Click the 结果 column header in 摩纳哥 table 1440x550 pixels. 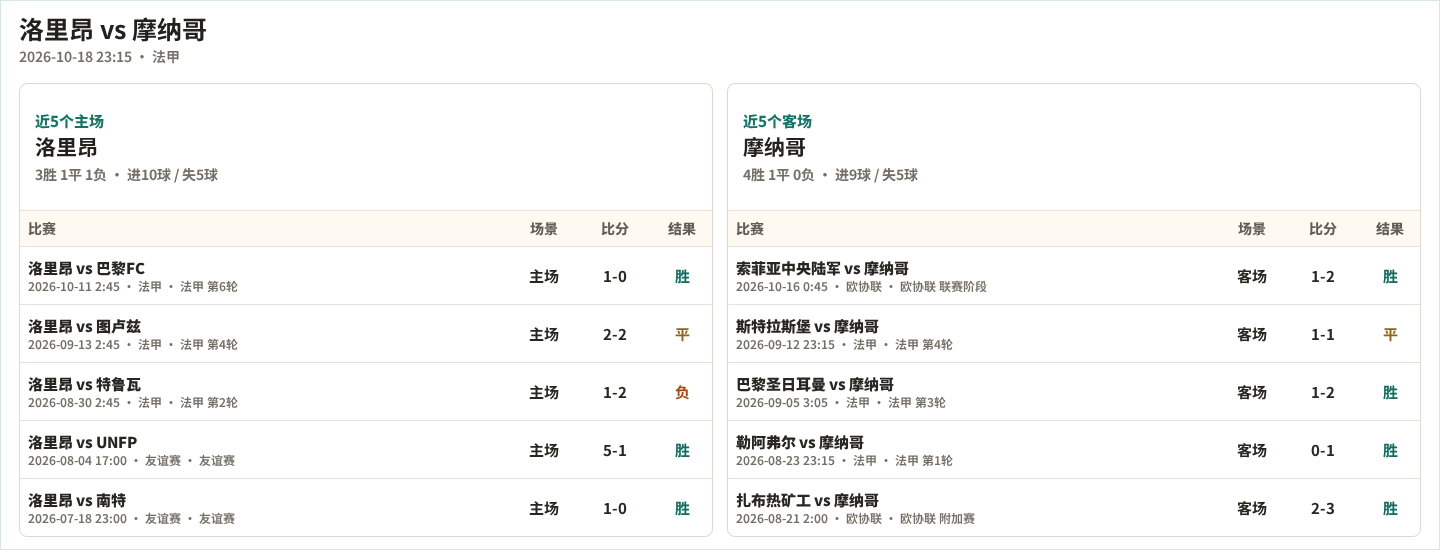[x=1390, y=229]
